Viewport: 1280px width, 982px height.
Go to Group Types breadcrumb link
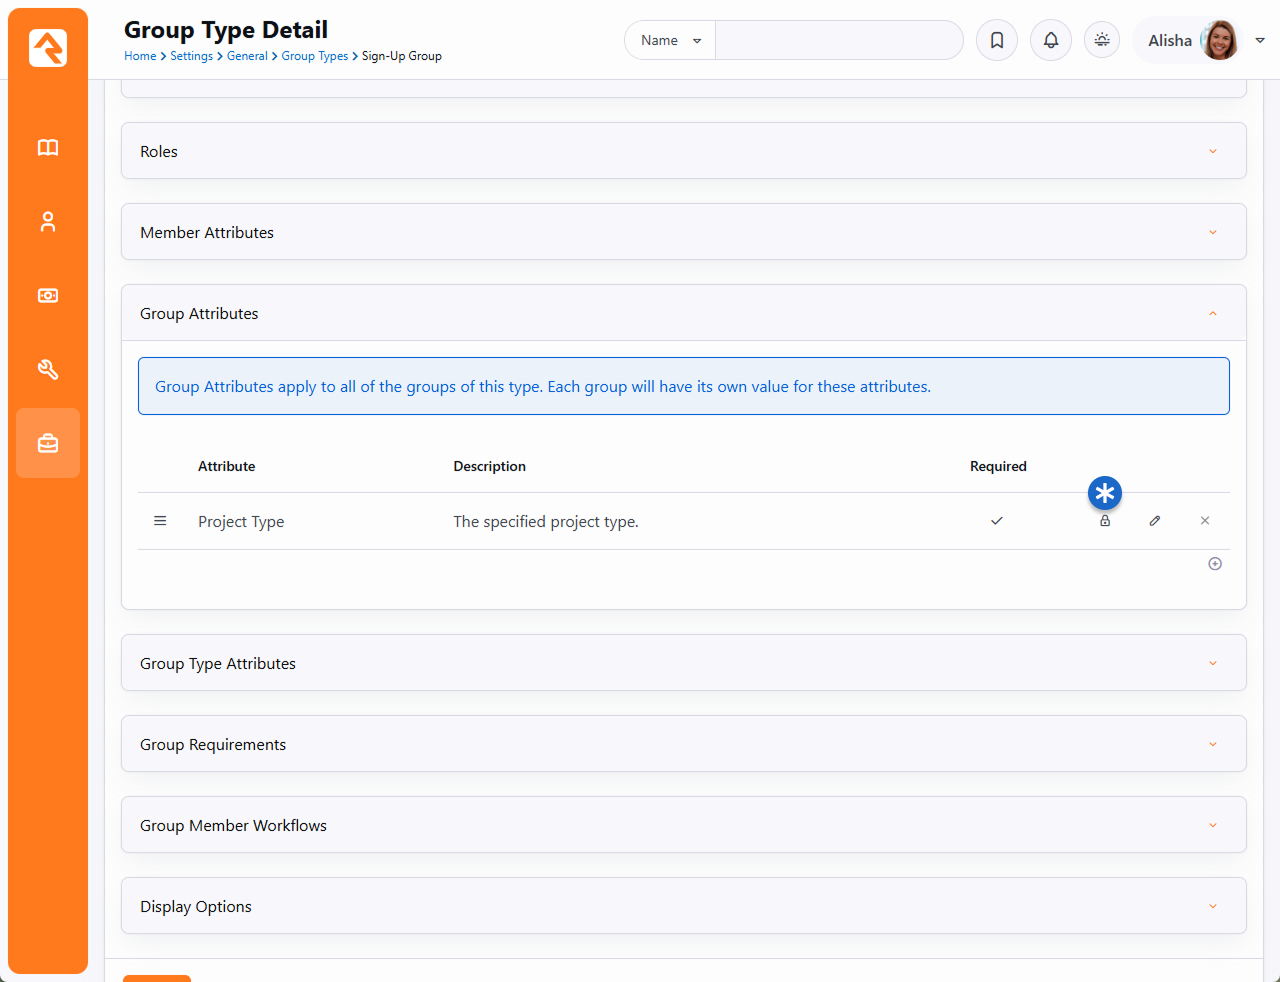(314, 56)
